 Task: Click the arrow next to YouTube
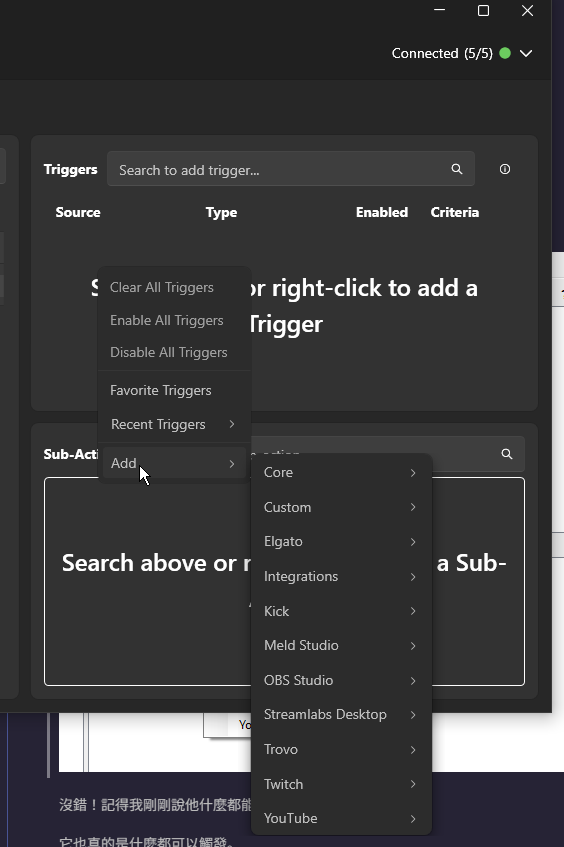pos(413,819)
